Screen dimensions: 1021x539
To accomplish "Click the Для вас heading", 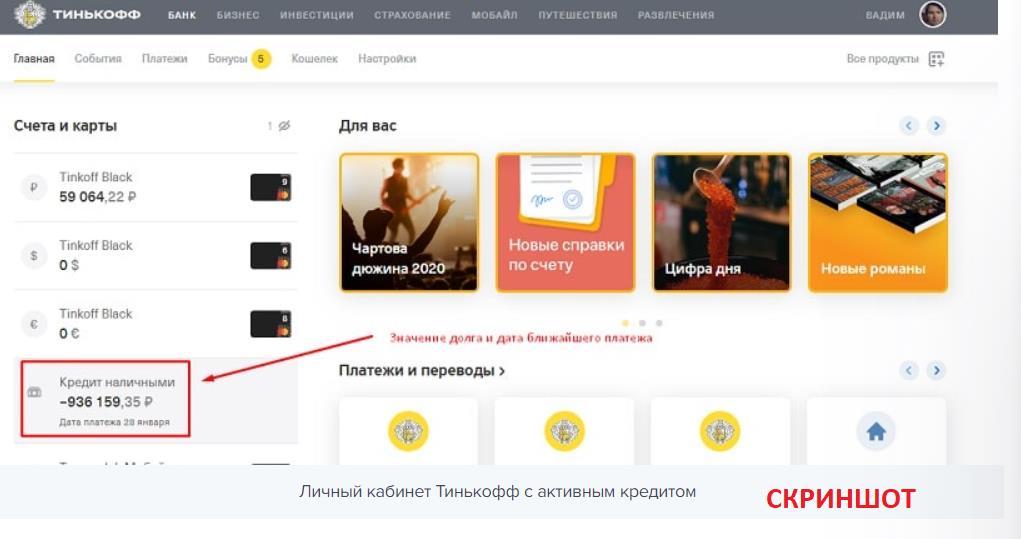I will pyautogui.click(x=367, y=126).
